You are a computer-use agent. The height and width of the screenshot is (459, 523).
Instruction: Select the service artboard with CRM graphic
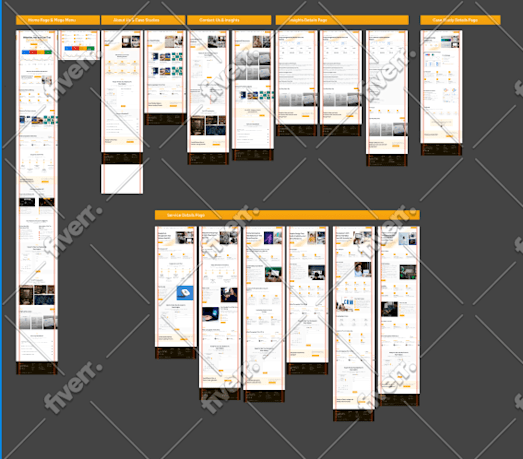(354, 324)
